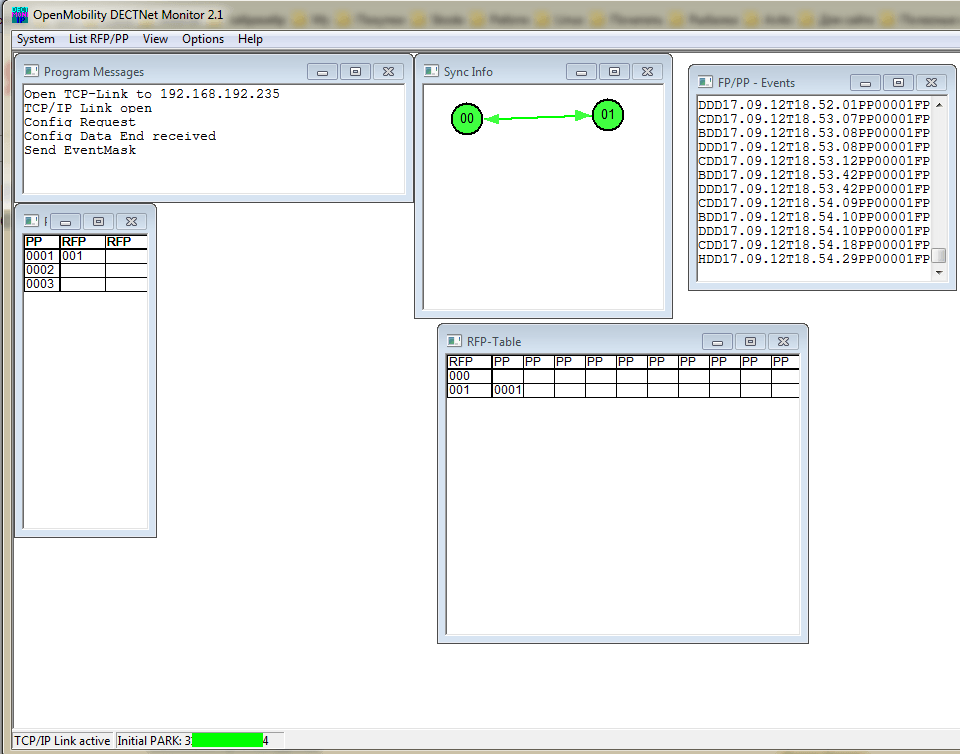
Task: Close the RFP-Table window
Action: click(x=783, y=342)
